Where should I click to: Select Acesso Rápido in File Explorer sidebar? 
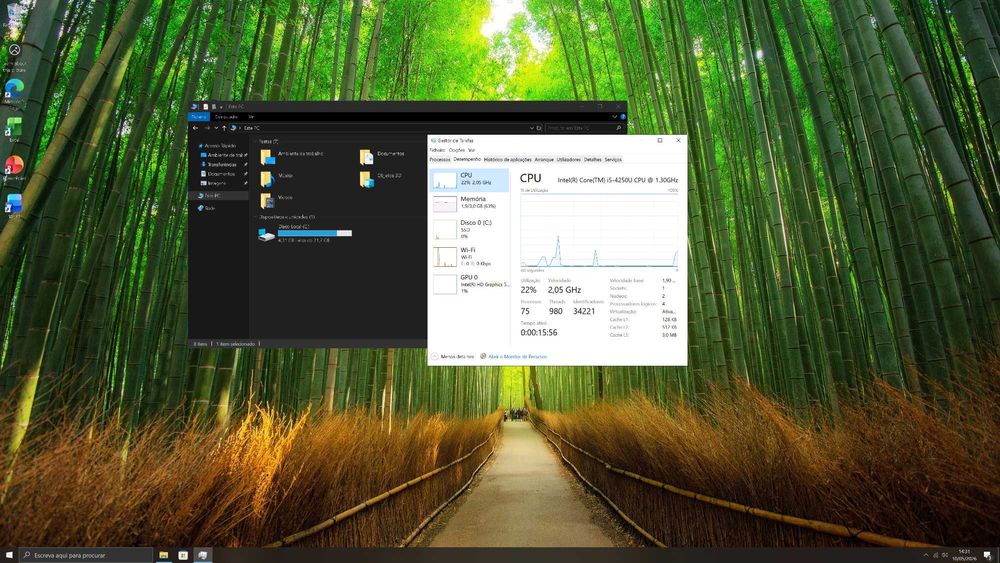click(217, 145)
